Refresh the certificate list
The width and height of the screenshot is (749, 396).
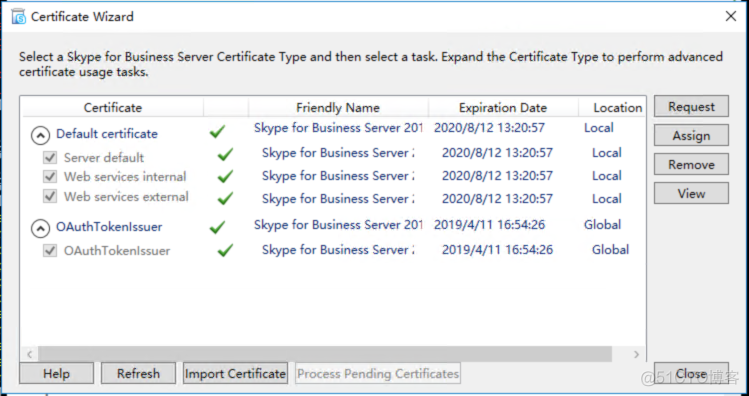pos(139,373)
